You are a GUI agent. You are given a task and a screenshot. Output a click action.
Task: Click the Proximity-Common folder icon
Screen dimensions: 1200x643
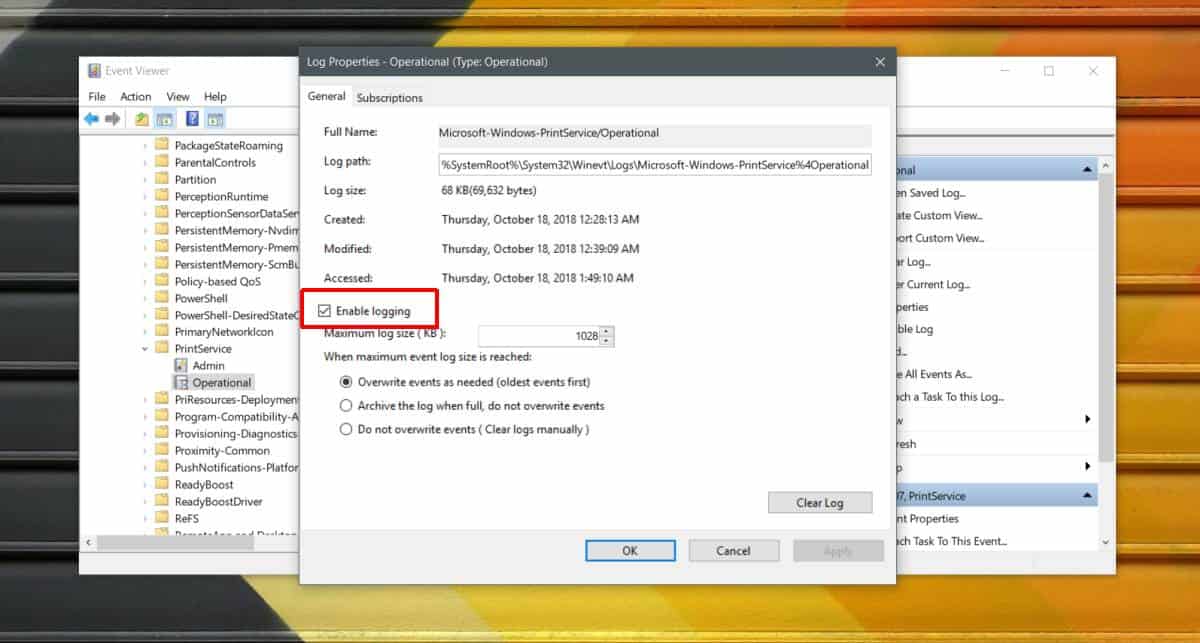pyautogui.click(x=162, y=451)
